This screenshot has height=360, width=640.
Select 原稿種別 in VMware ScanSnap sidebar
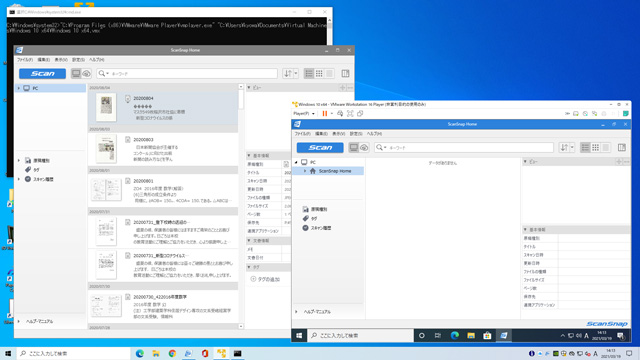(319, 209)
